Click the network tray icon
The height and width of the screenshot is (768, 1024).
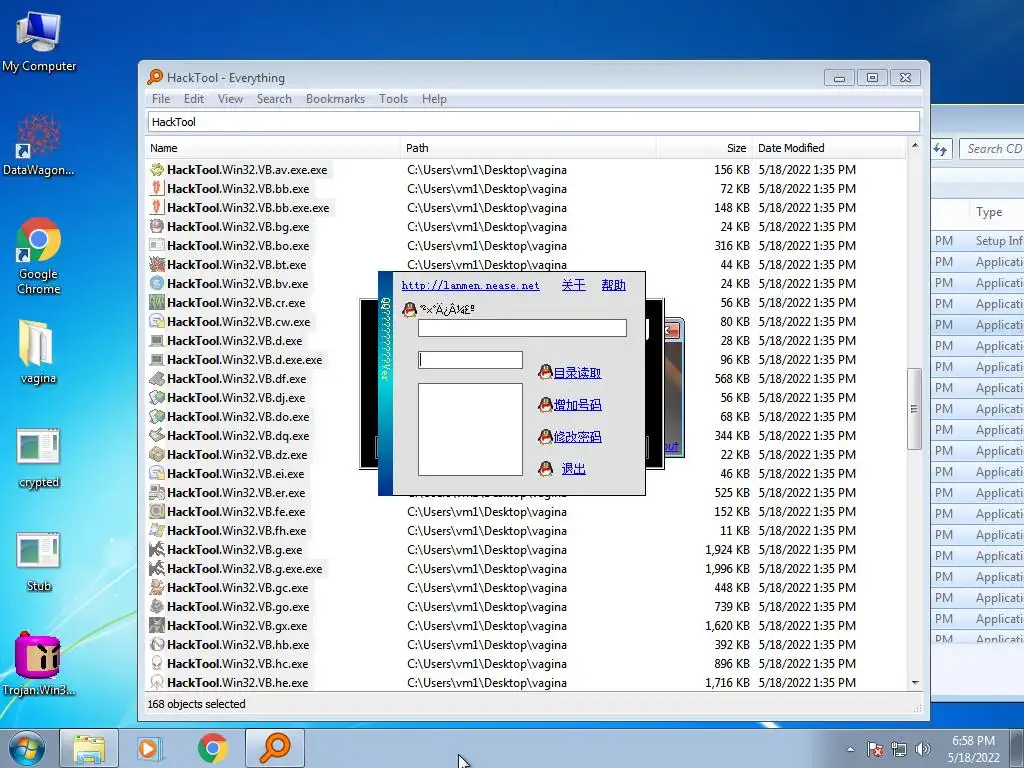point(899,749)
